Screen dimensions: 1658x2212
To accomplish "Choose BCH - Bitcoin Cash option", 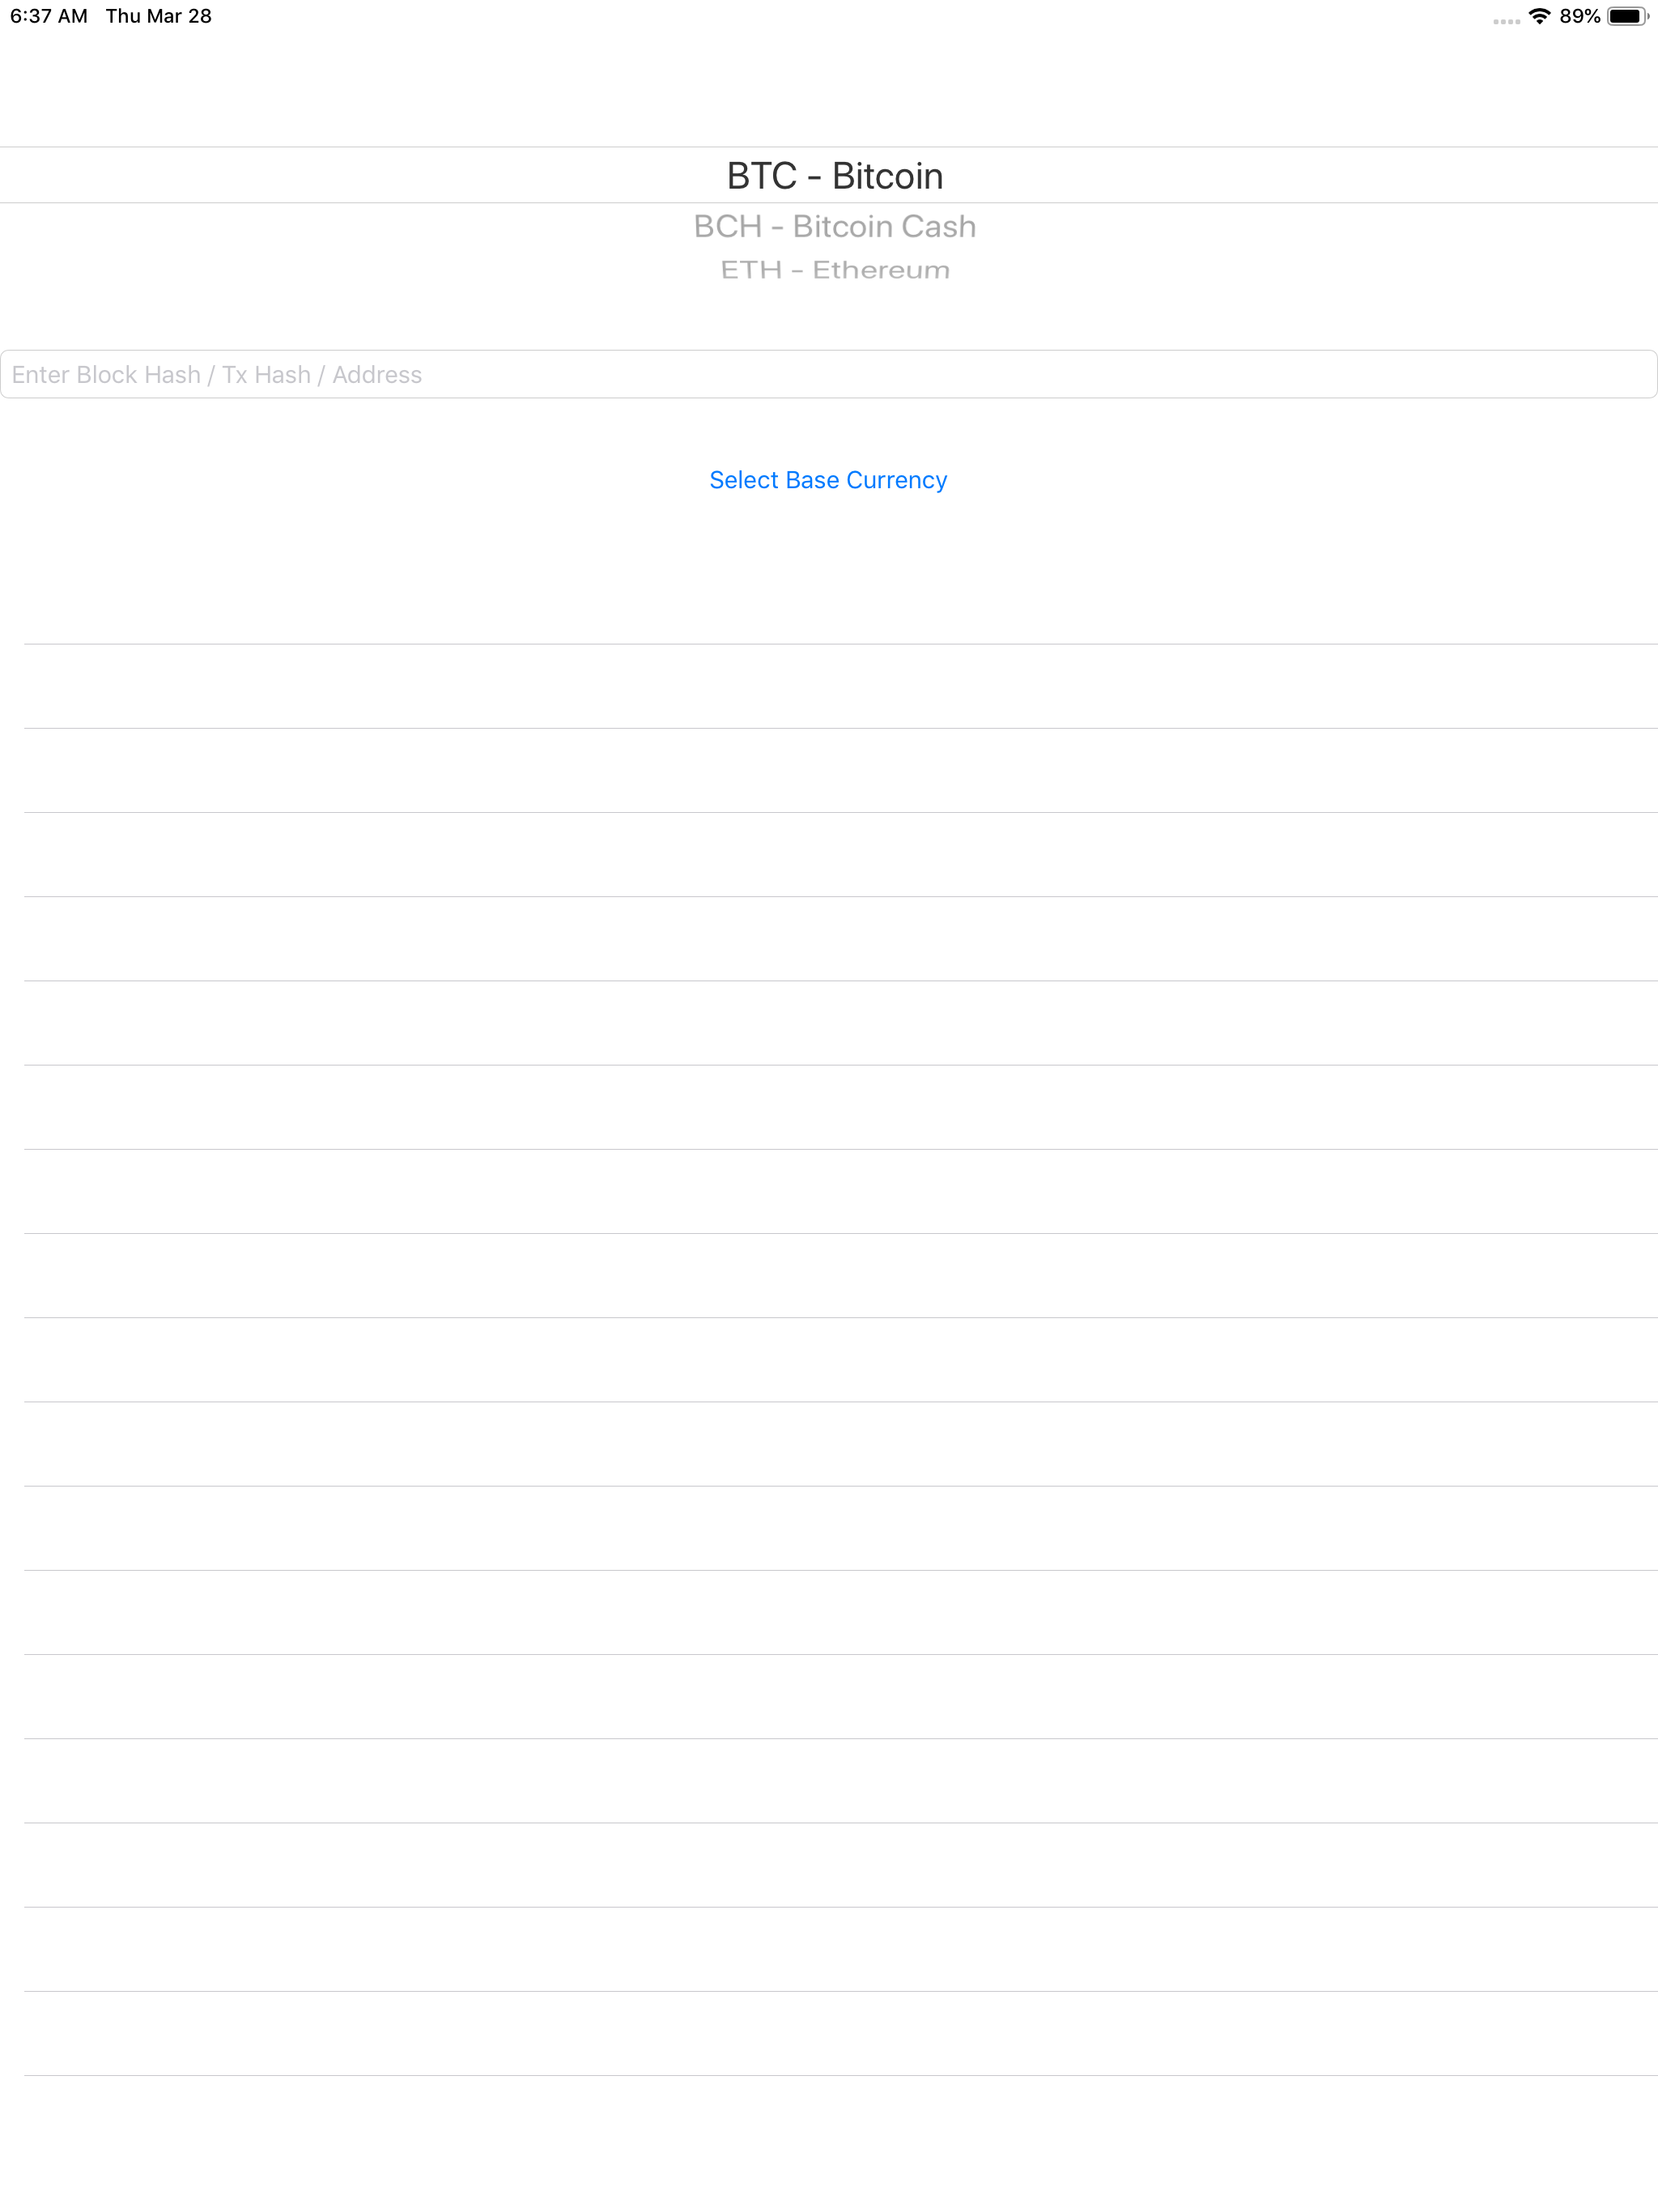I will 834,227.
